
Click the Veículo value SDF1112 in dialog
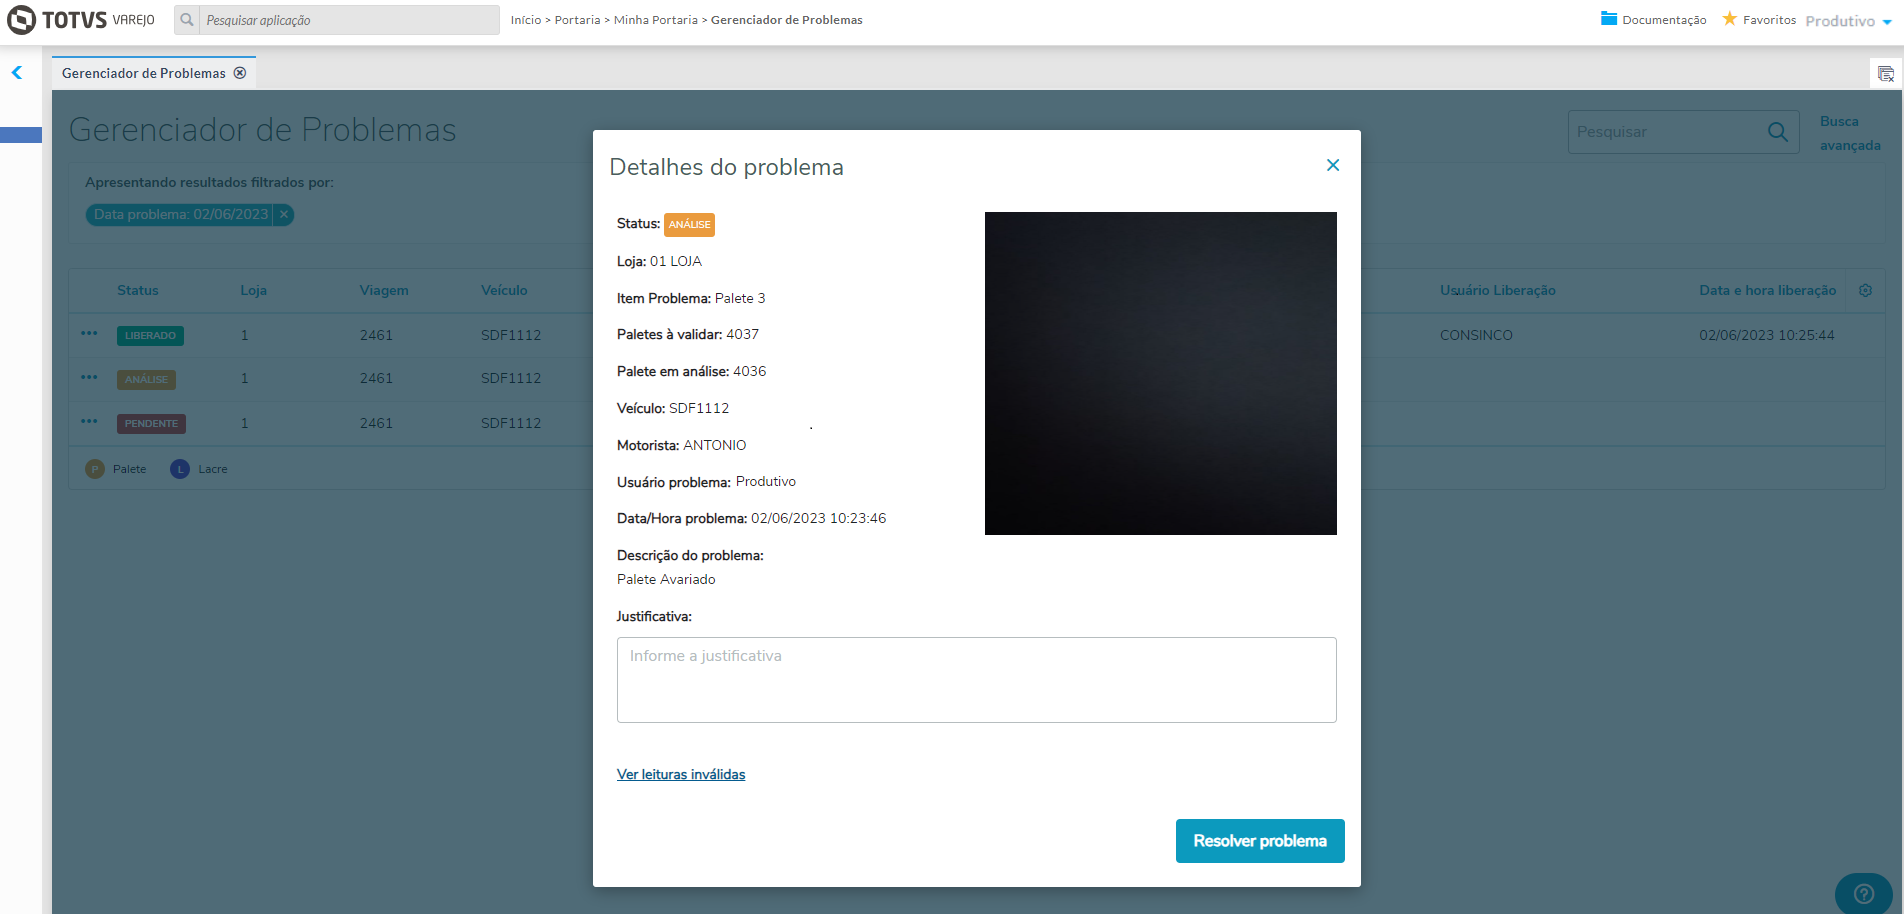(x=699, y=408)
